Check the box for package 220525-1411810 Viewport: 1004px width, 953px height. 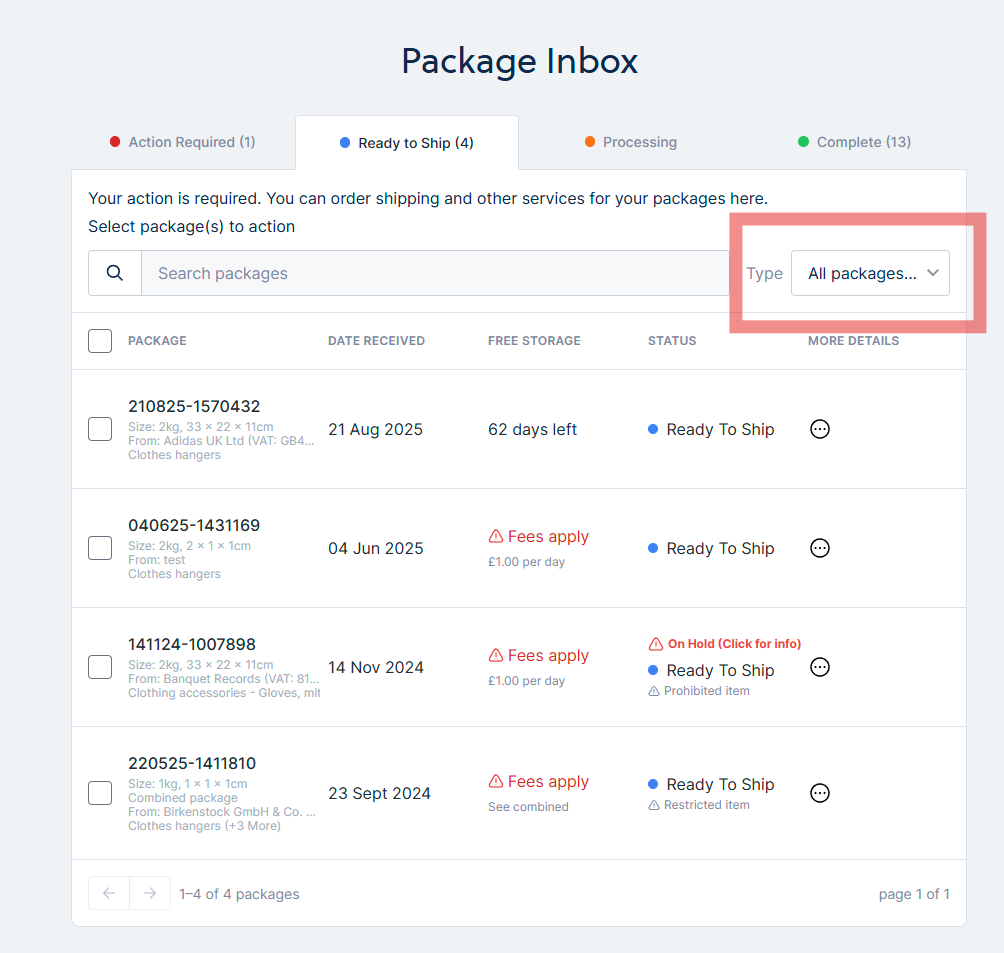[x=100, y=793]
